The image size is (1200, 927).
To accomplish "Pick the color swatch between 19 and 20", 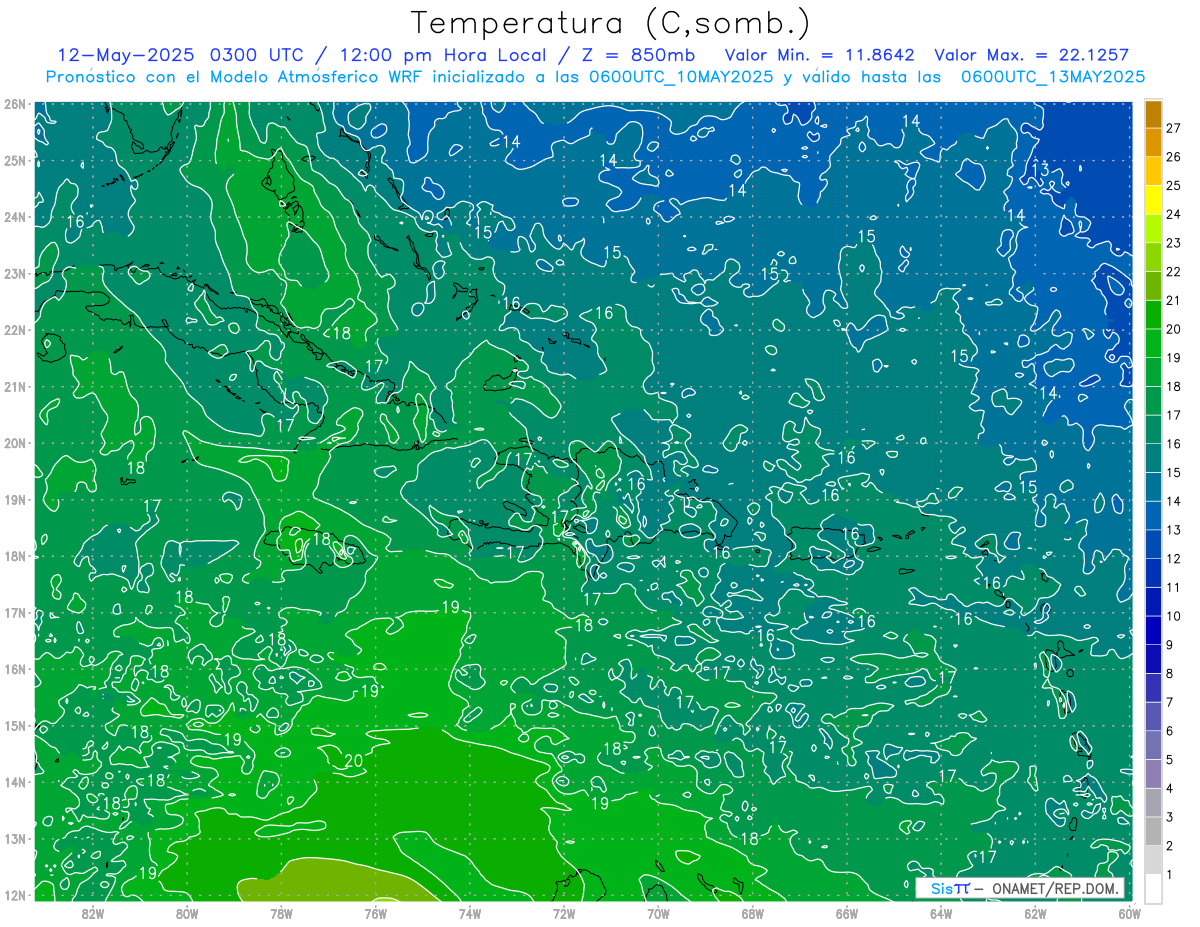I will point(1153,343).
